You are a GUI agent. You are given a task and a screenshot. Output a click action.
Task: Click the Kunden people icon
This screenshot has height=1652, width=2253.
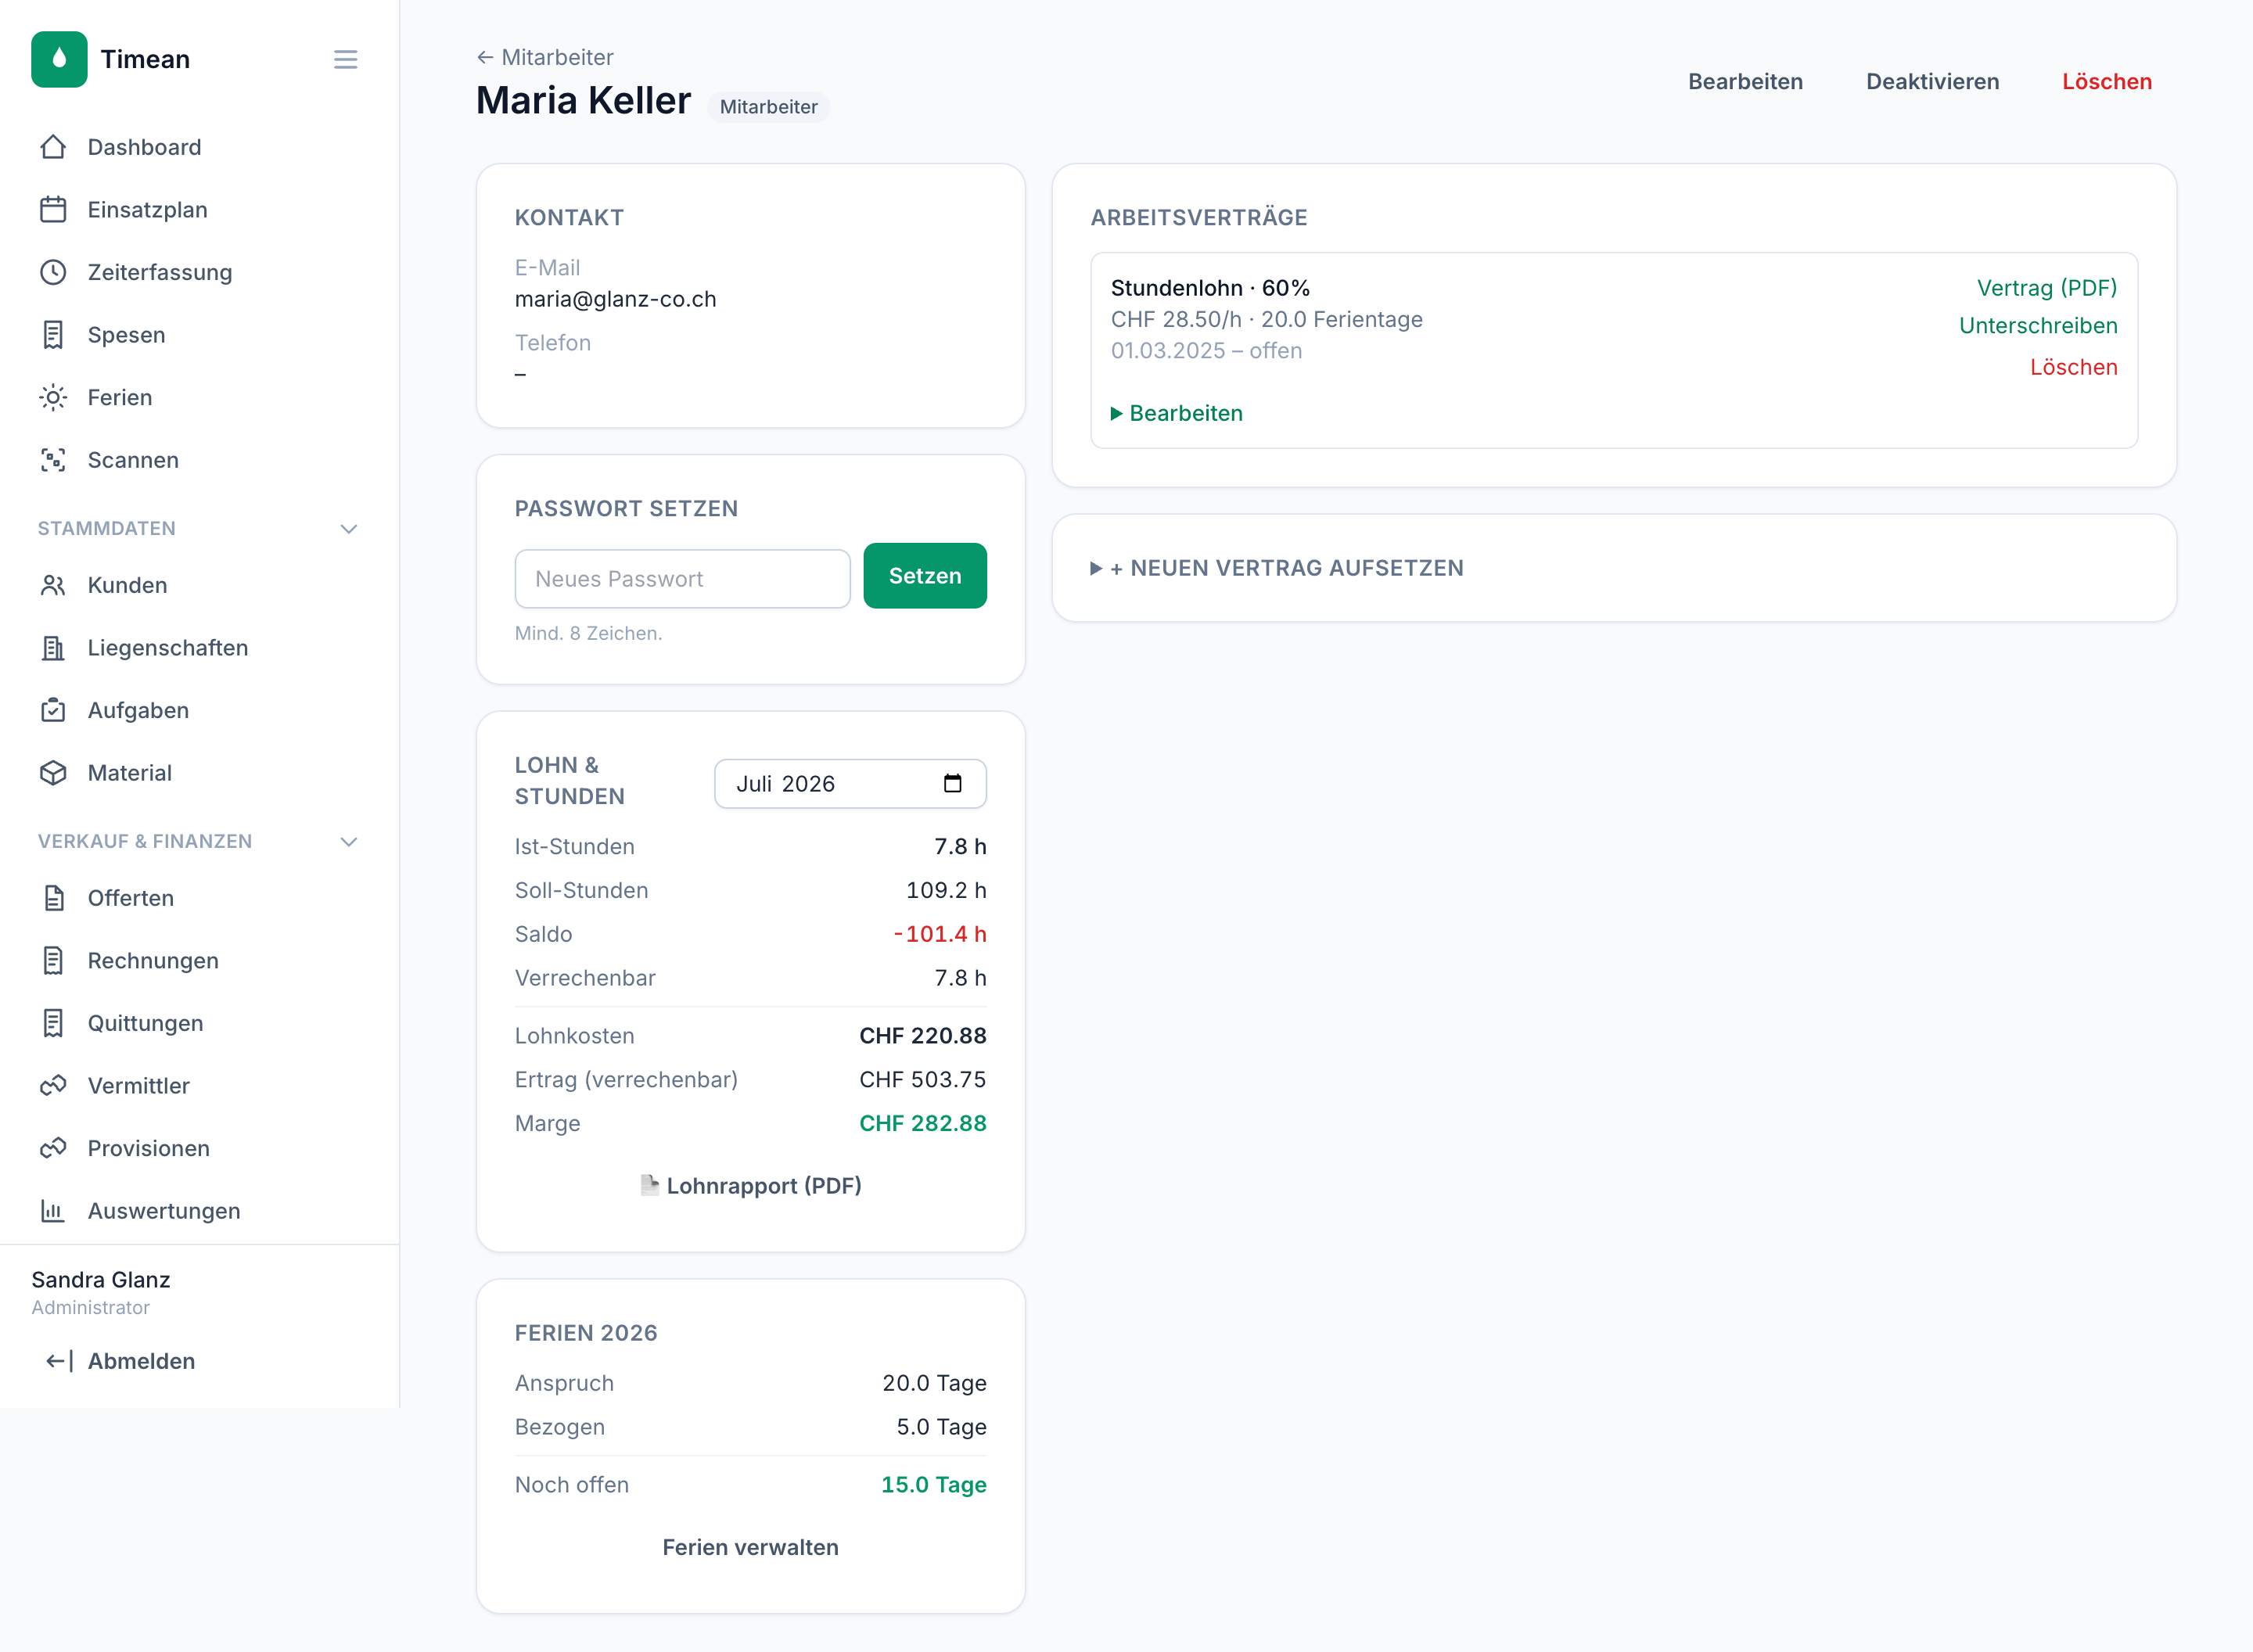click(x=53, y=585)
